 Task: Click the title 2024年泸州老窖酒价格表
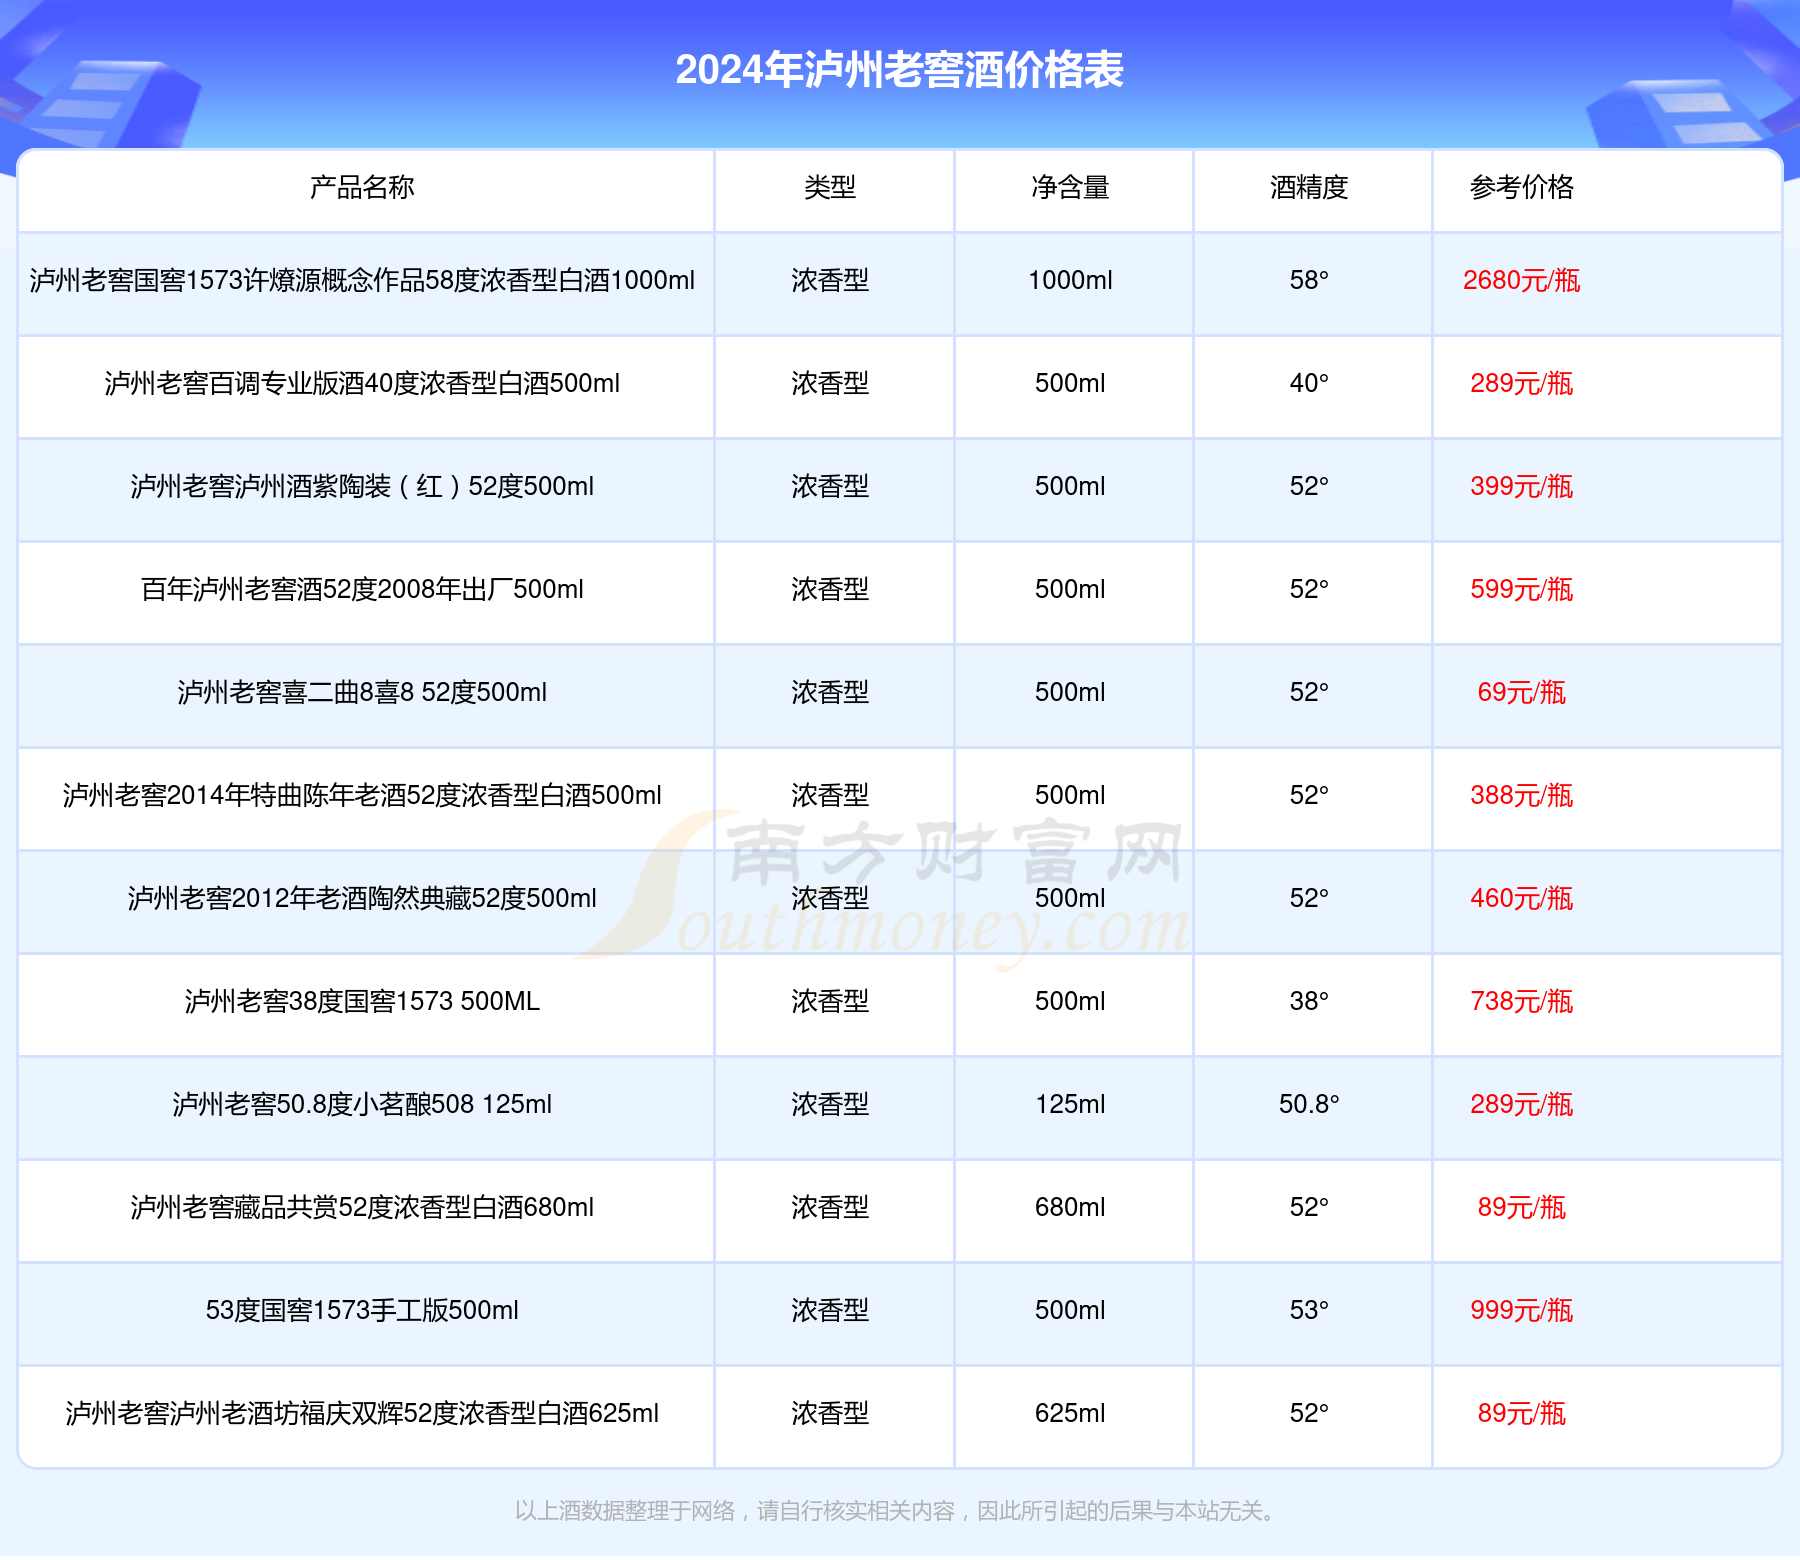(x=899, y=70)
